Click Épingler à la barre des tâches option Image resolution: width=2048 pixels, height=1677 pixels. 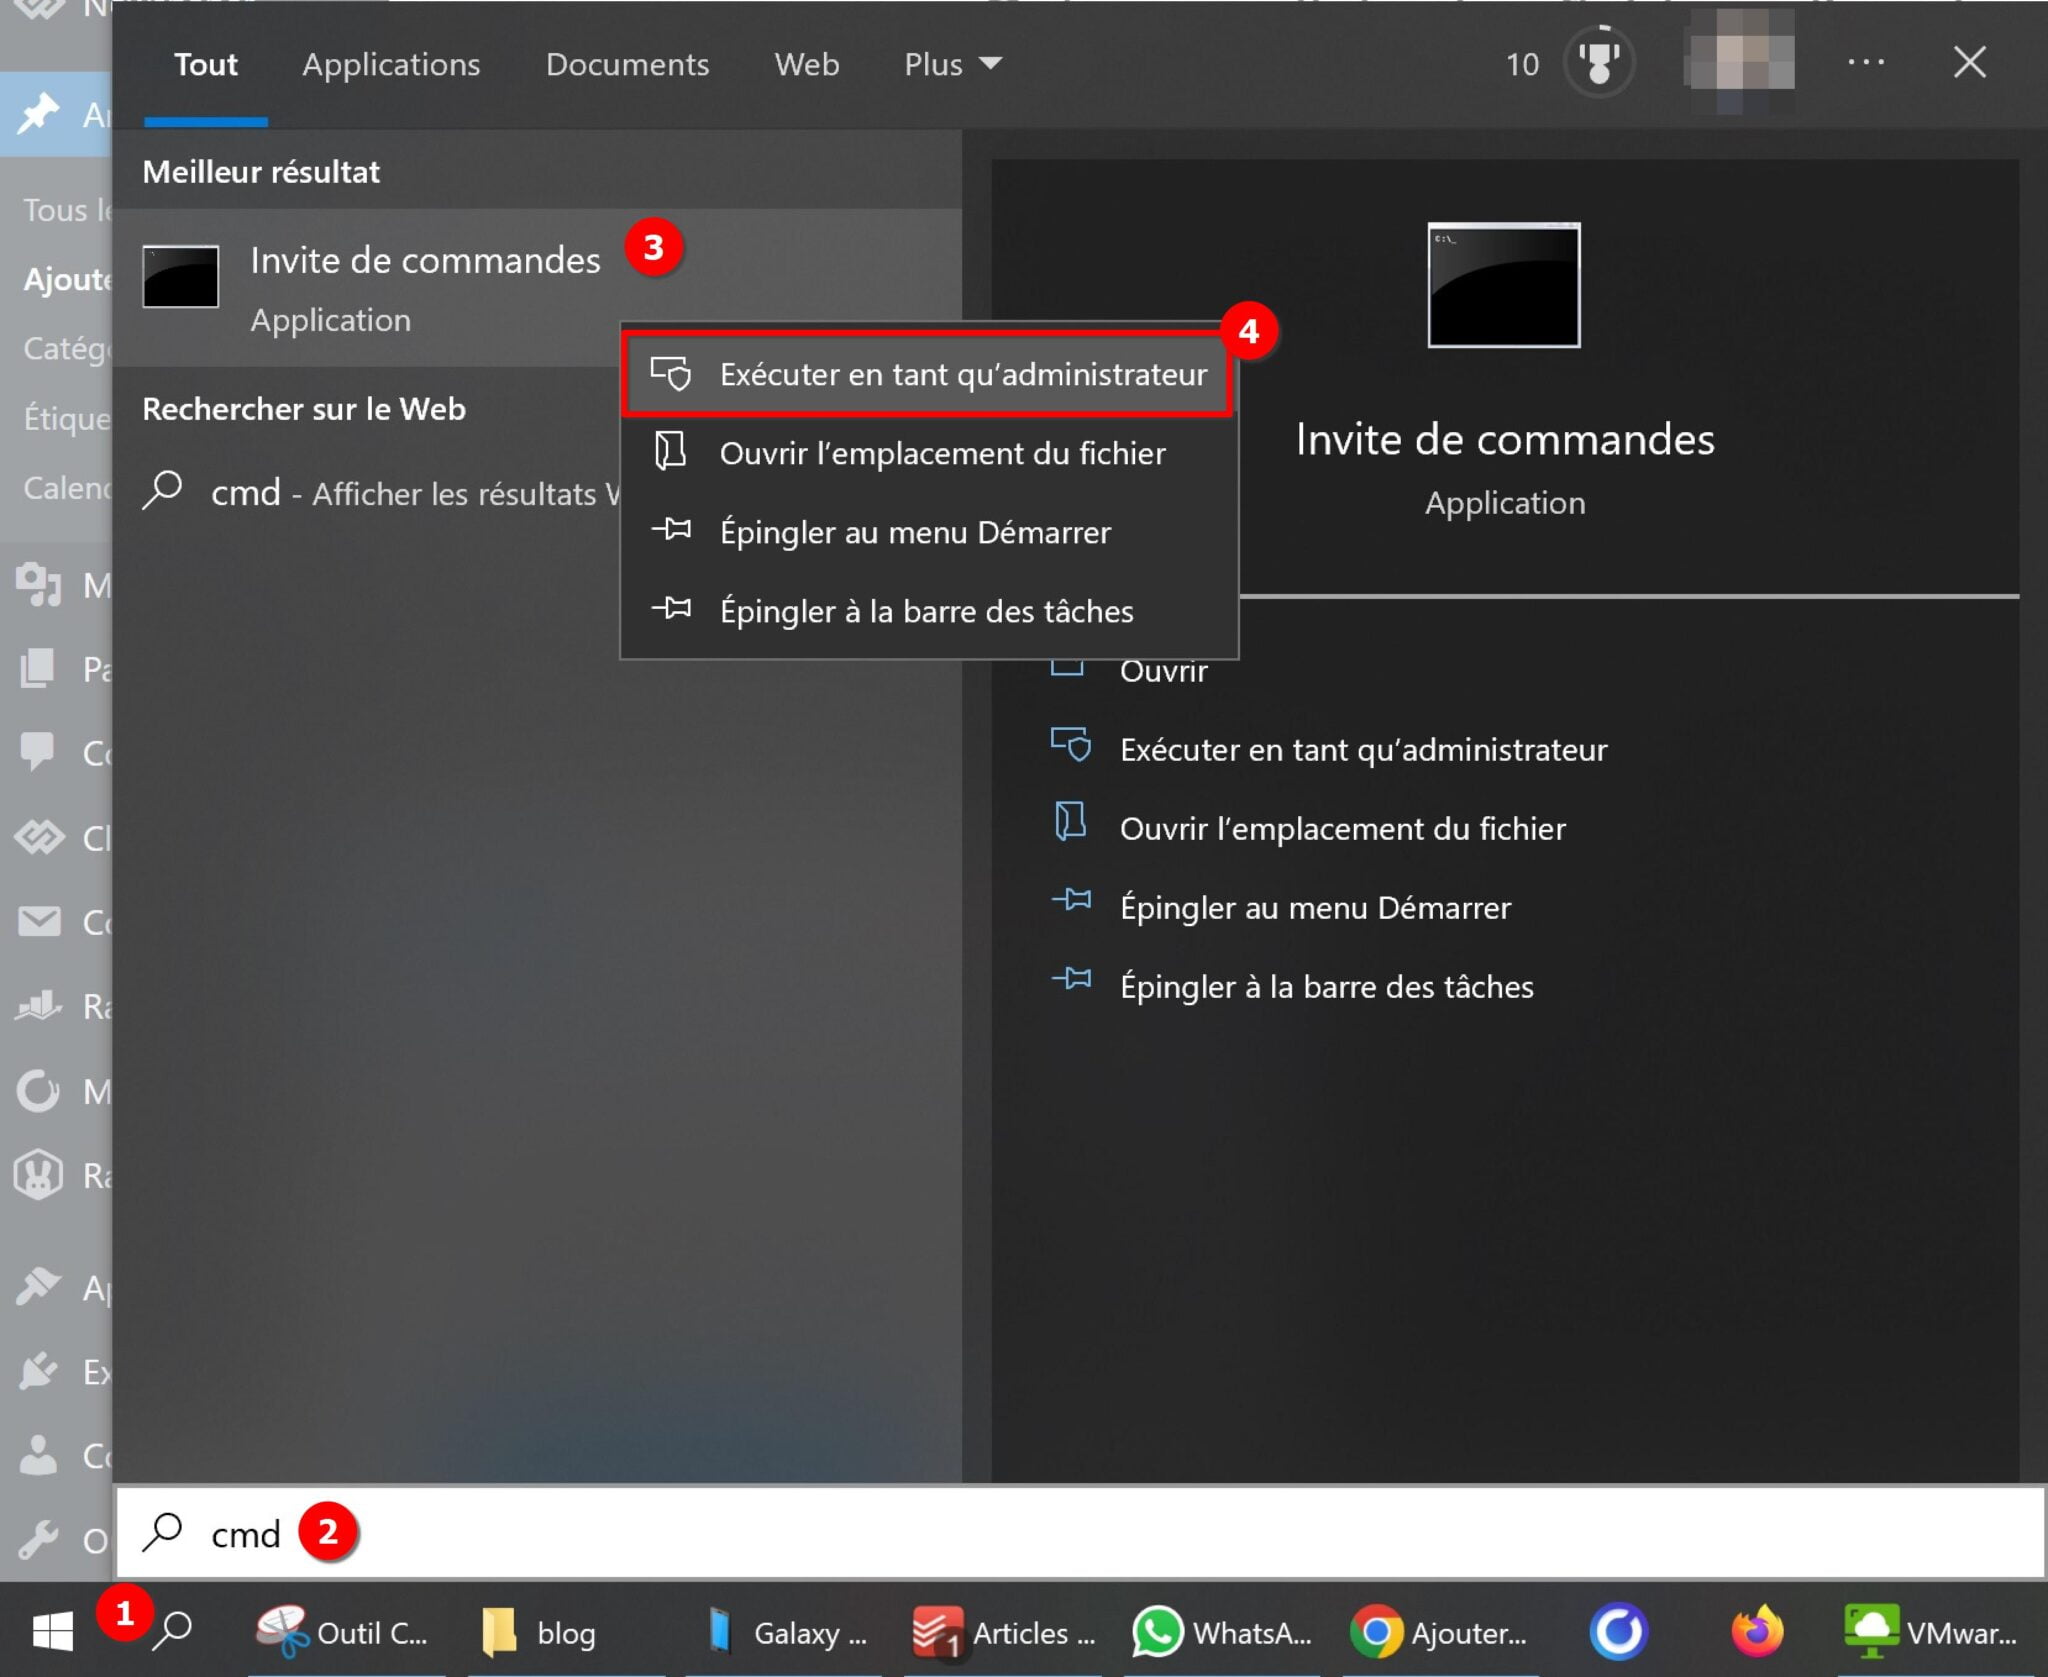(925, 611)
